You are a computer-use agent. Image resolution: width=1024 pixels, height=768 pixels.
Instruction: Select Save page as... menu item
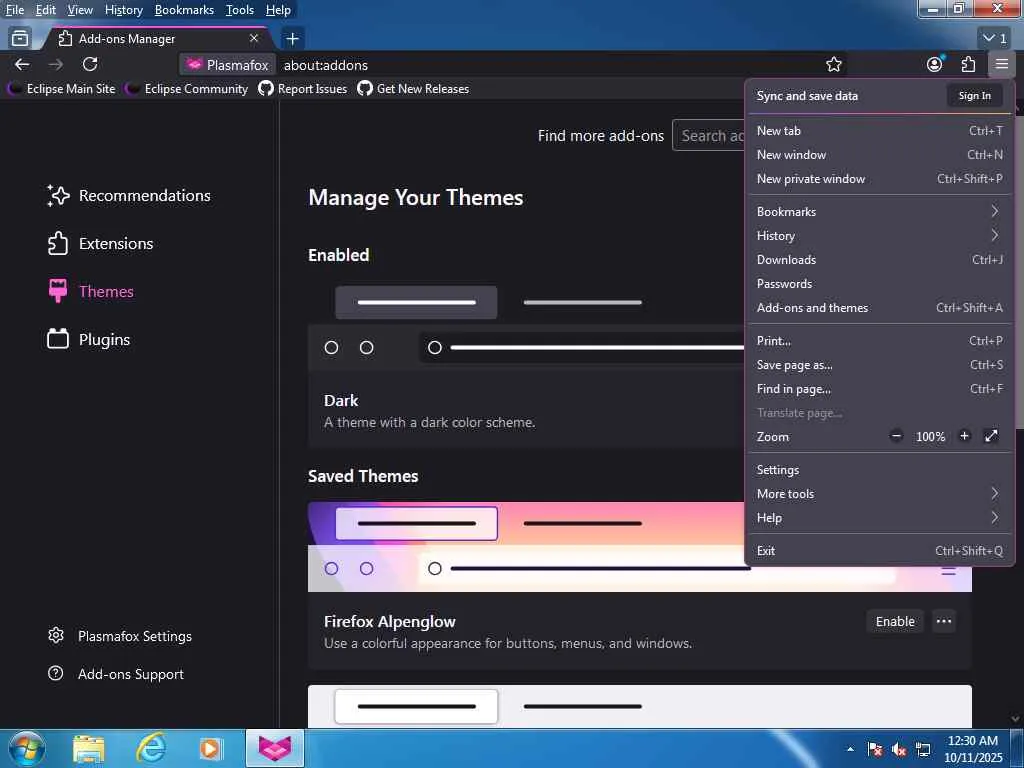pyautogui.click(x=878, y=365)
